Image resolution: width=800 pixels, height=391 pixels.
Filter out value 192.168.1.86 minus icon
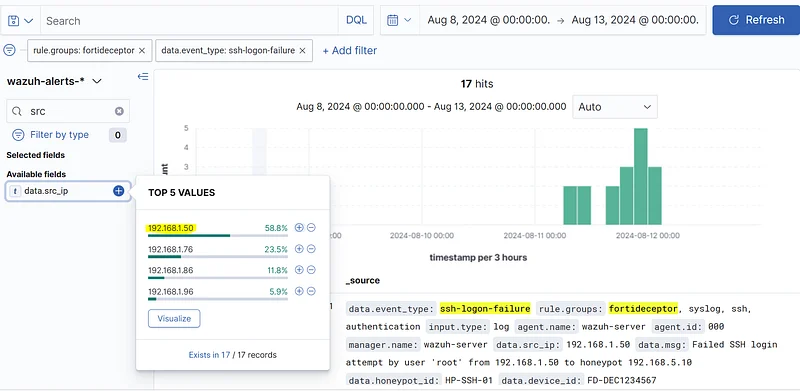tap(311, 270)
